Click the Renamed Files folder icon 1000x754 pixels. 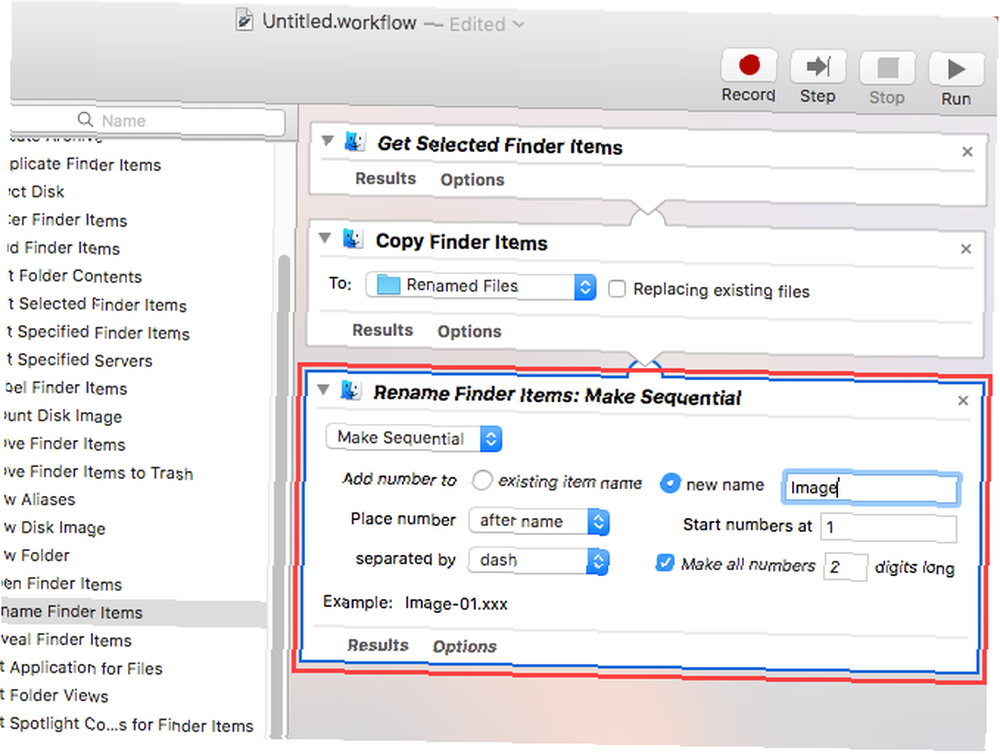click(388, 285)
